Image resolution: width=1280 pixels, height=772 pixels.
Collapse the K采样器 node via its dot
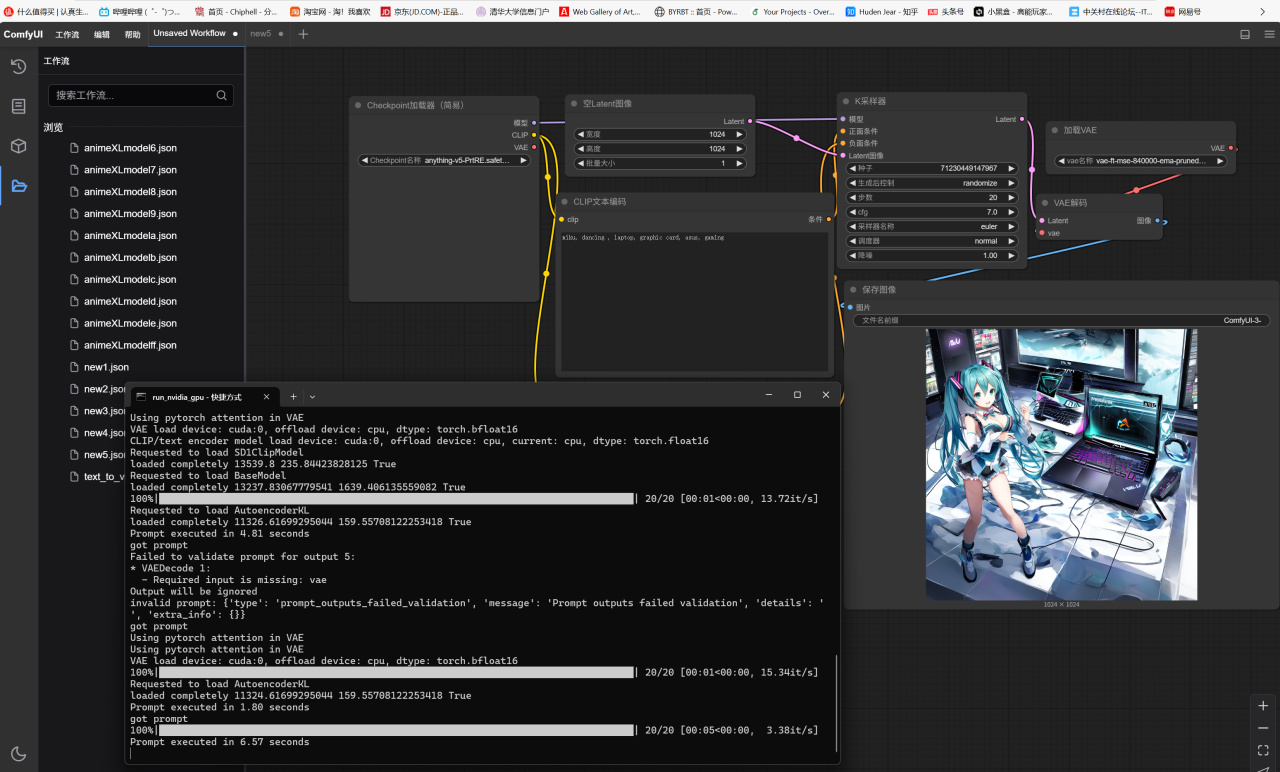(x=845, y=102)
